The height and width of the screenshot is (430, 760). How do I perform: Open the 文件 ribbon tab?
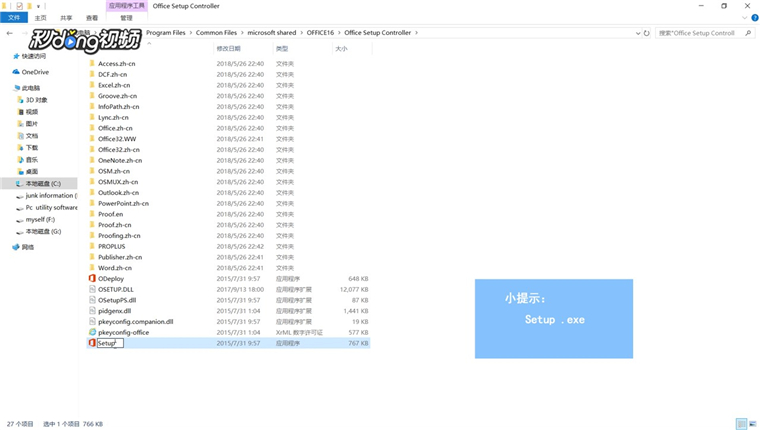[x=14, y=17]
